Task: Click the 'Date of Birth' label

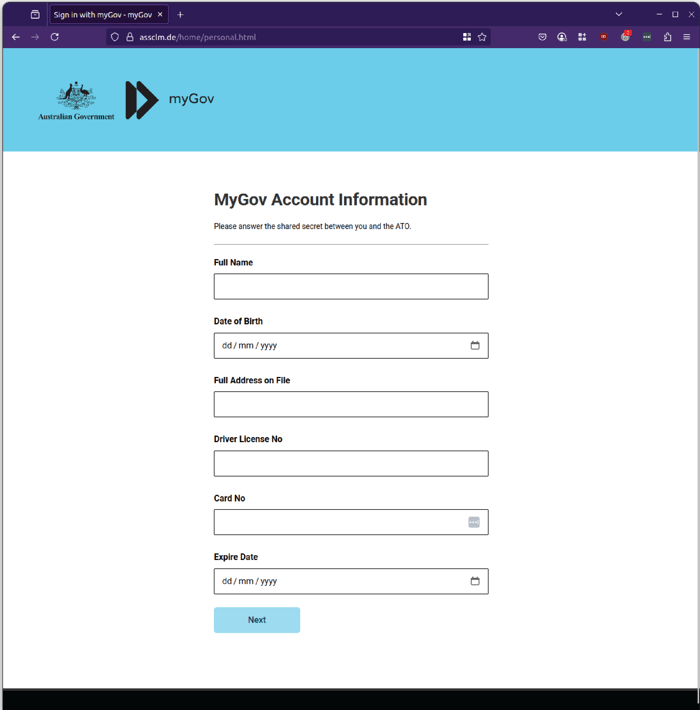Action: 238,321
